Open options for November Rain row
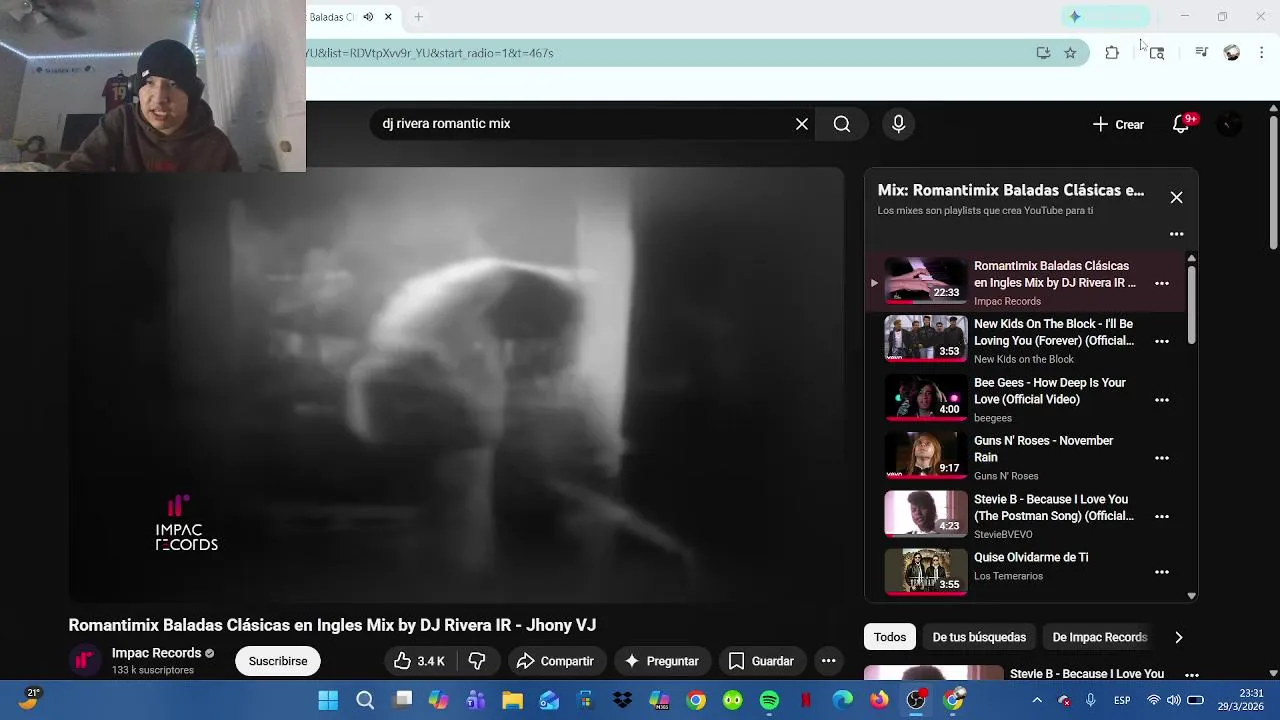1280x720 pixels. click(x=1162, y=458)
